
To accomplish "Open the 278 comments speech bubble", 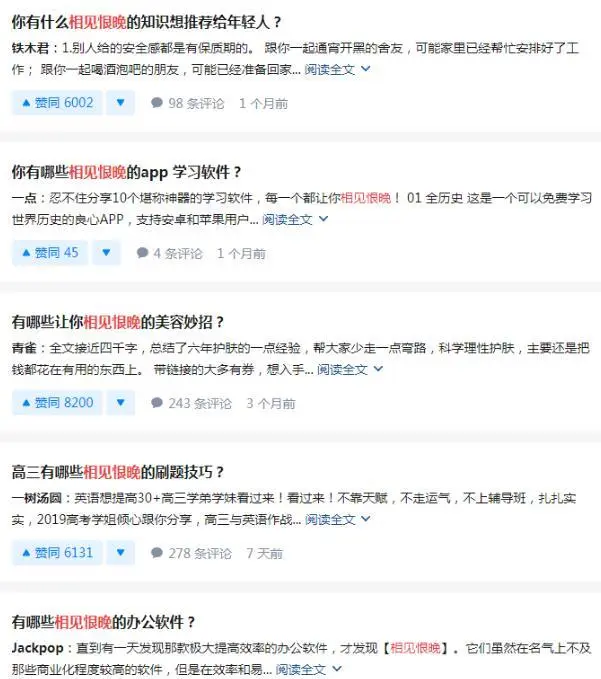I will [191, 553].
